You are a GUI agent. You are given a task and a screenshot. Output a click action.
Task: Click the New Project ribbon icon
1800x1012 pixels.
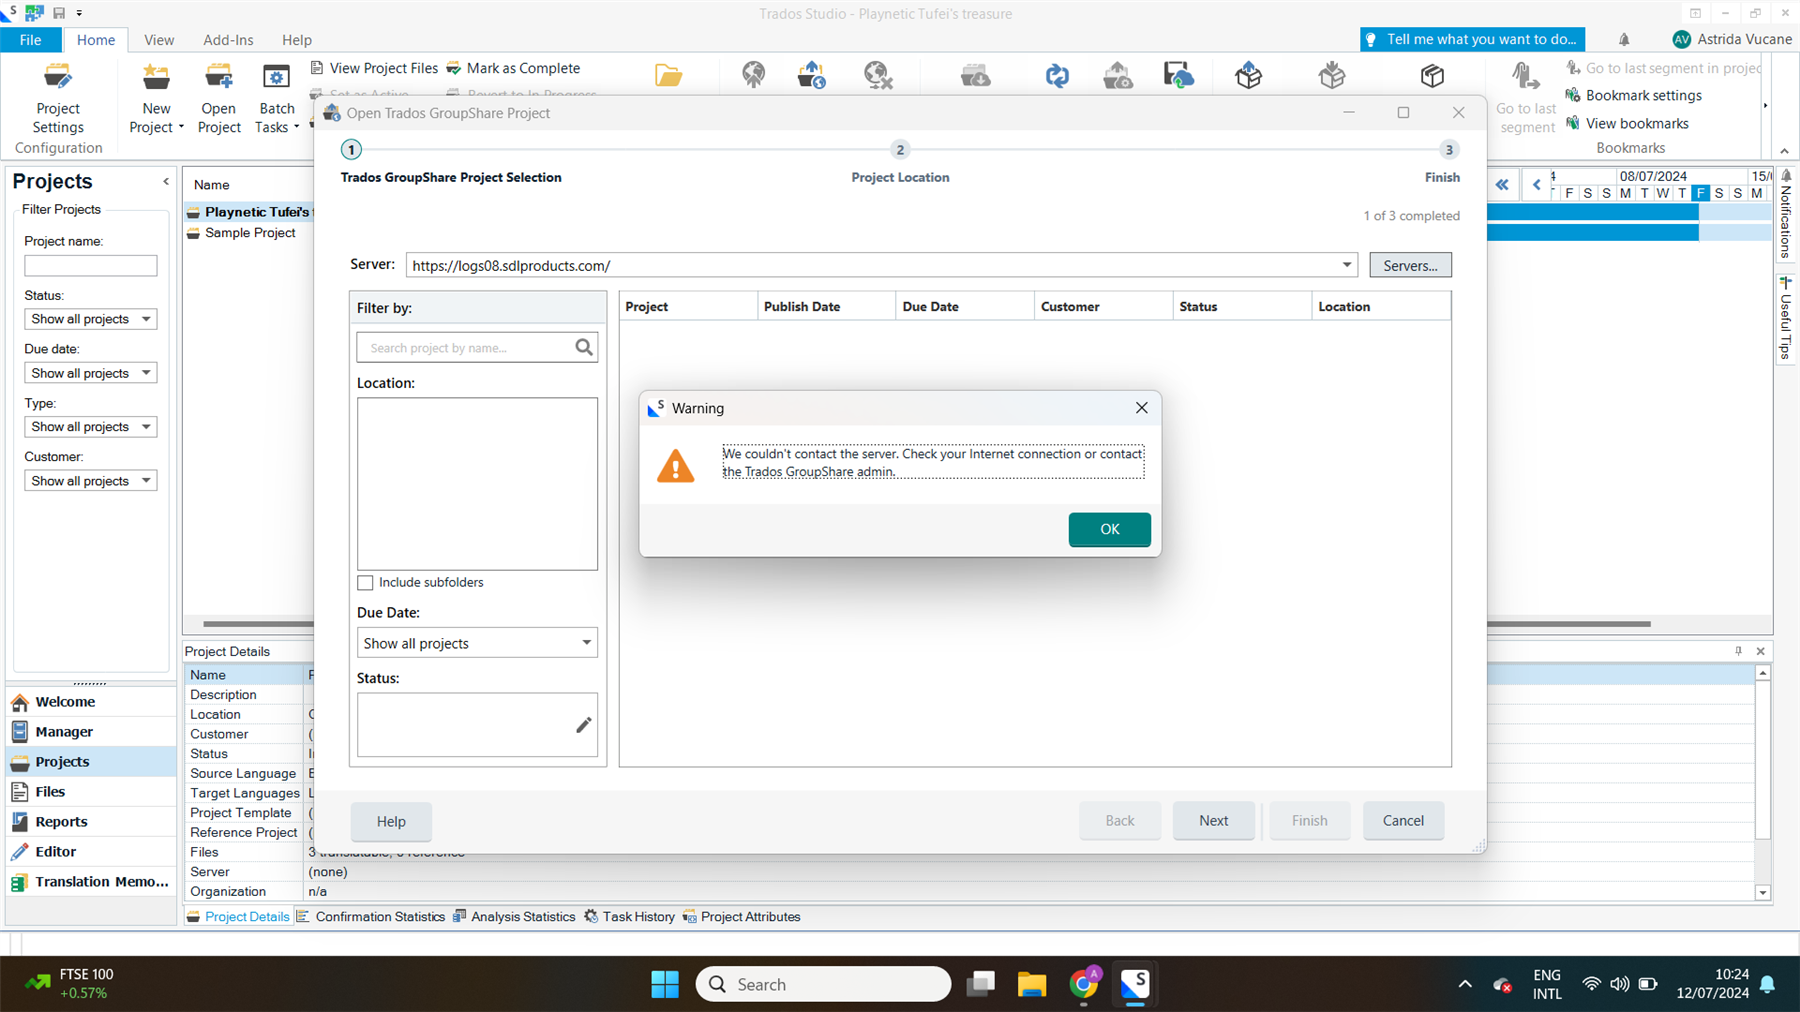(156, 77)
